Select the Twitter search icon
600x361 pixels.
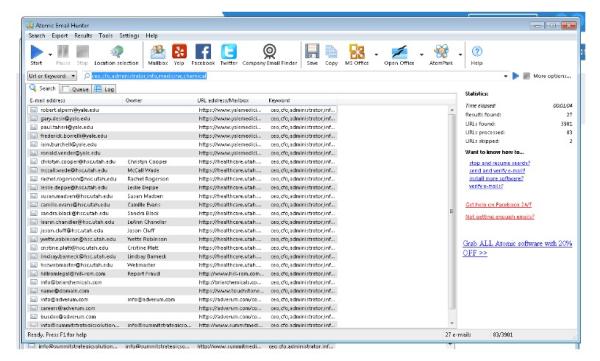[x=228, y=52]
